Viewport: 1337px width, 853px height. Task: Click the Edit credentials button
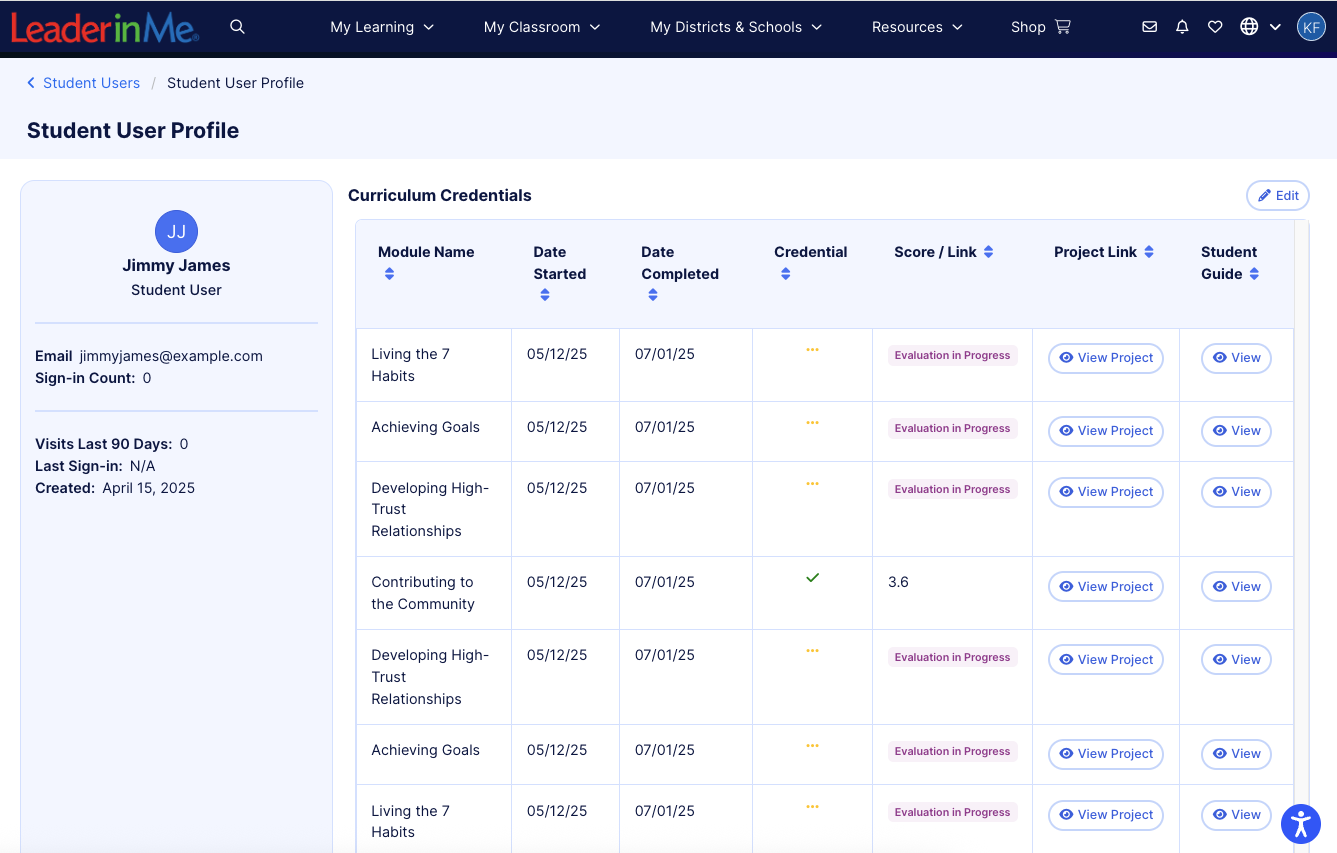1277,196
